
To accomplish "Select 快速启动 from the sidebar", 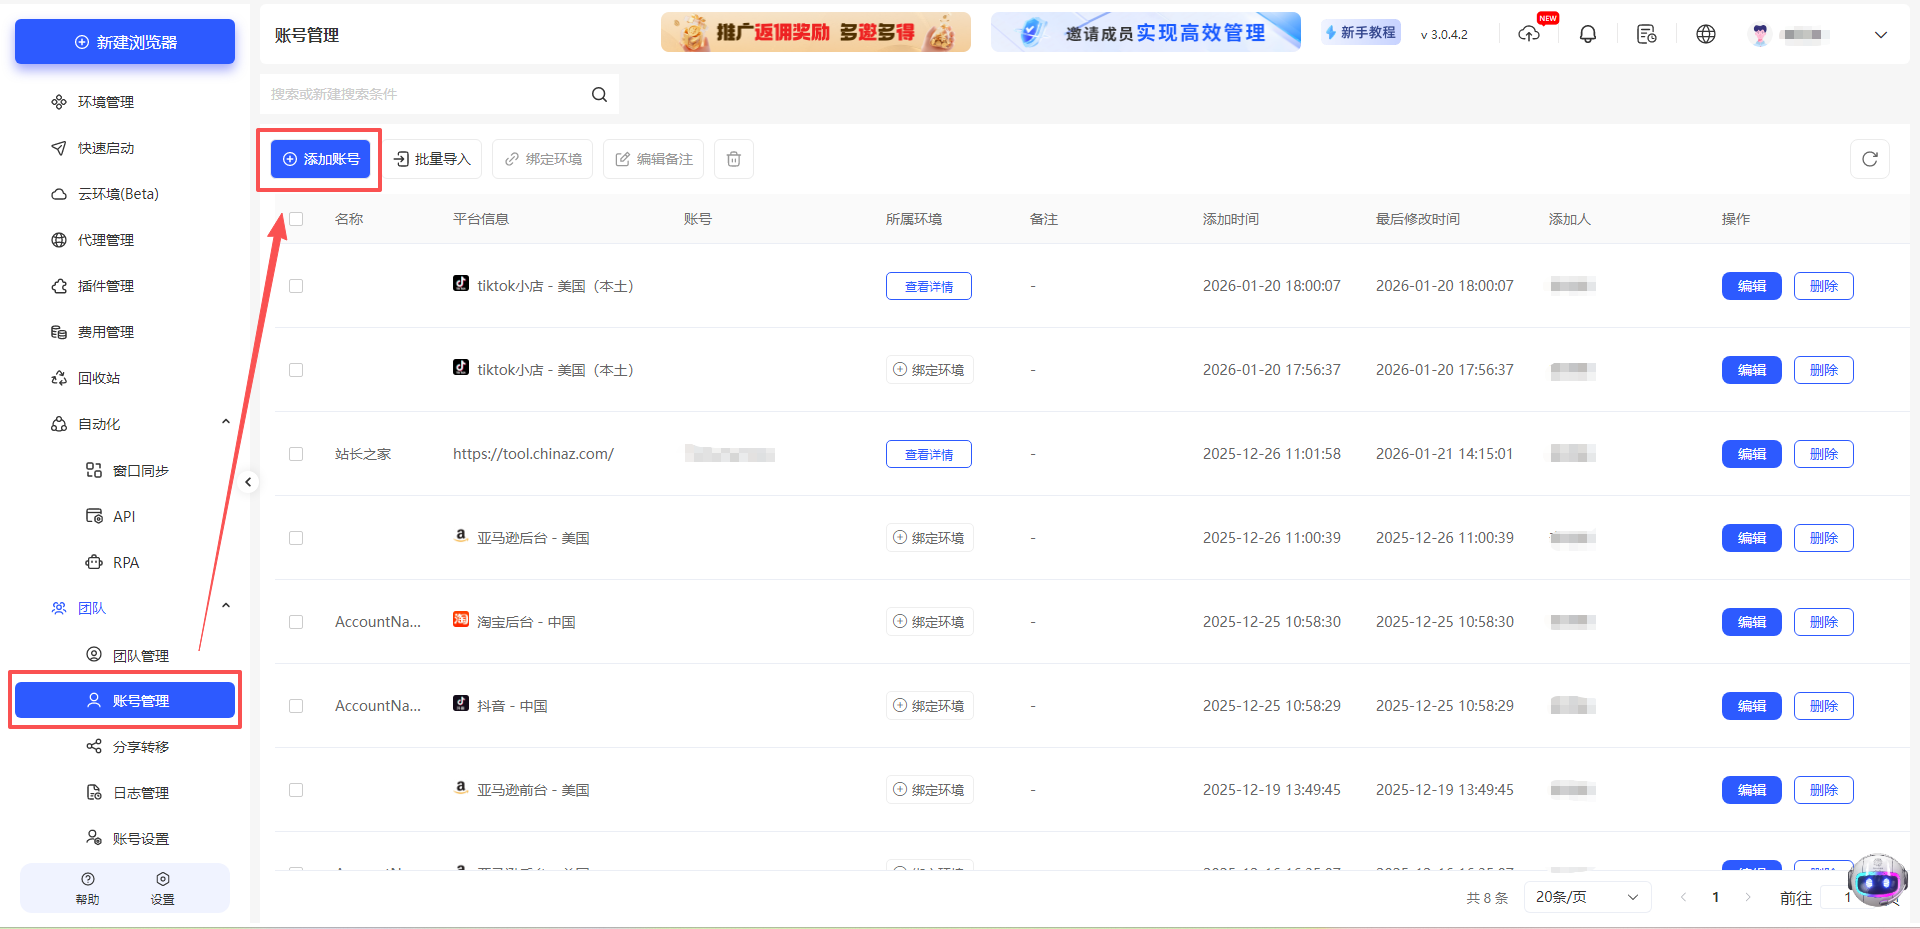I will [104, 147].
